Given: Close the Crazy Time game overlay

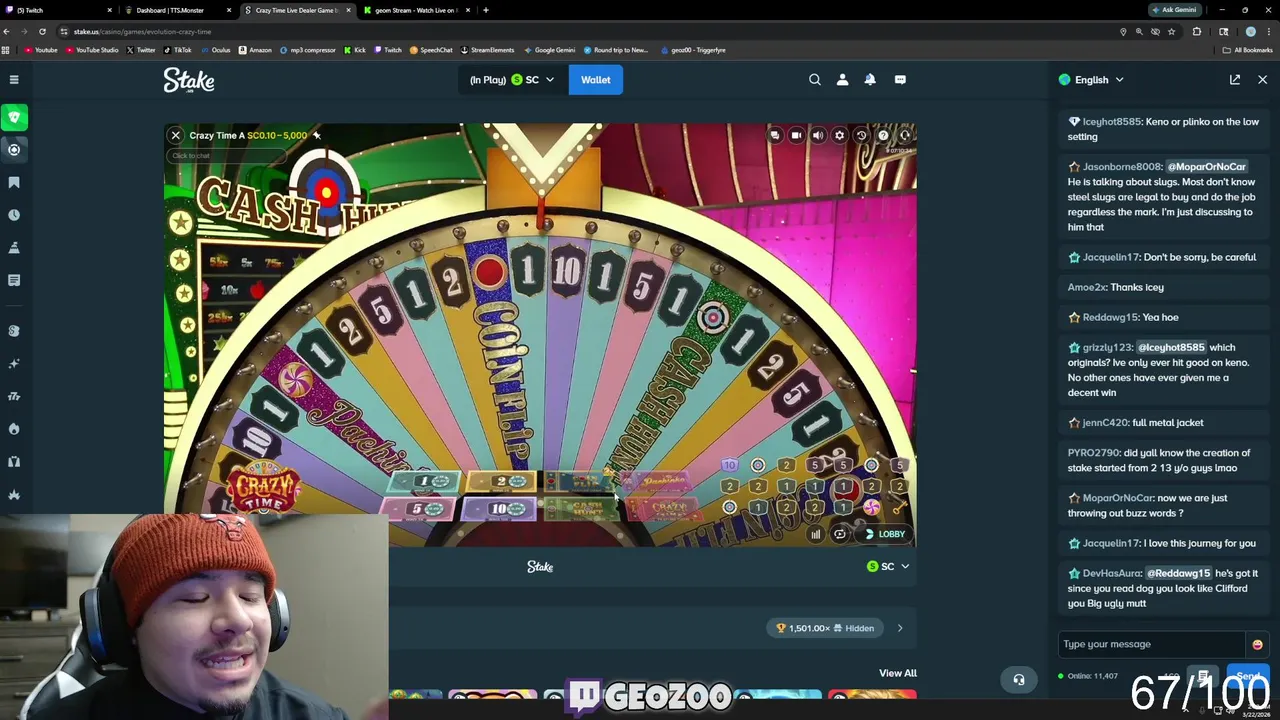Looking at the screenshot, I should coord(175,135).
